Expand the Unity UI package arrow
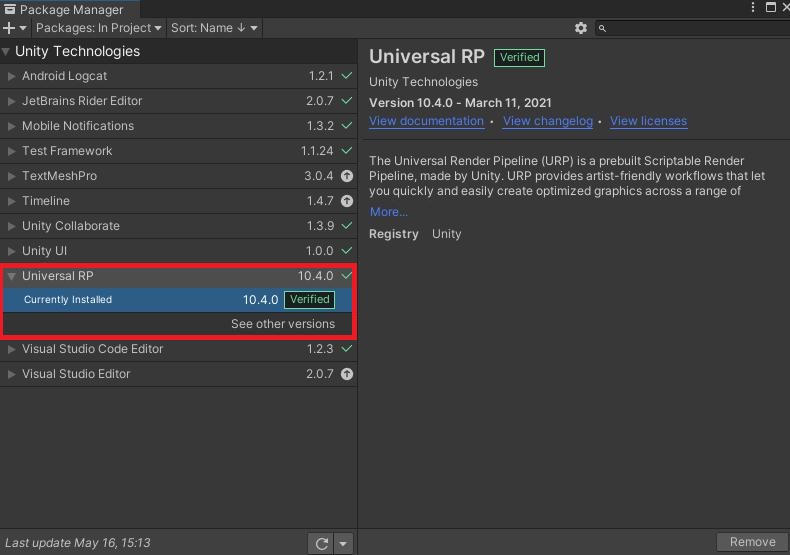Viewport: 790px width, 555px height. click(x=11, y=251)
